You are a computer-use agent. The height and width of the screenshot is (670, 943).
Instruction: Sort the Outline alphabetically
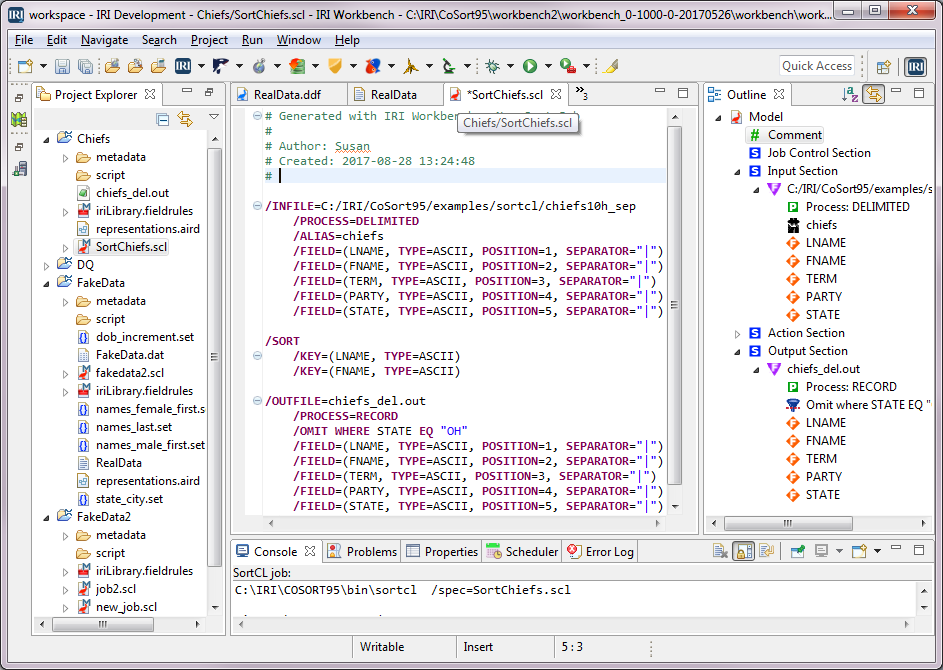tap(850, 94)
